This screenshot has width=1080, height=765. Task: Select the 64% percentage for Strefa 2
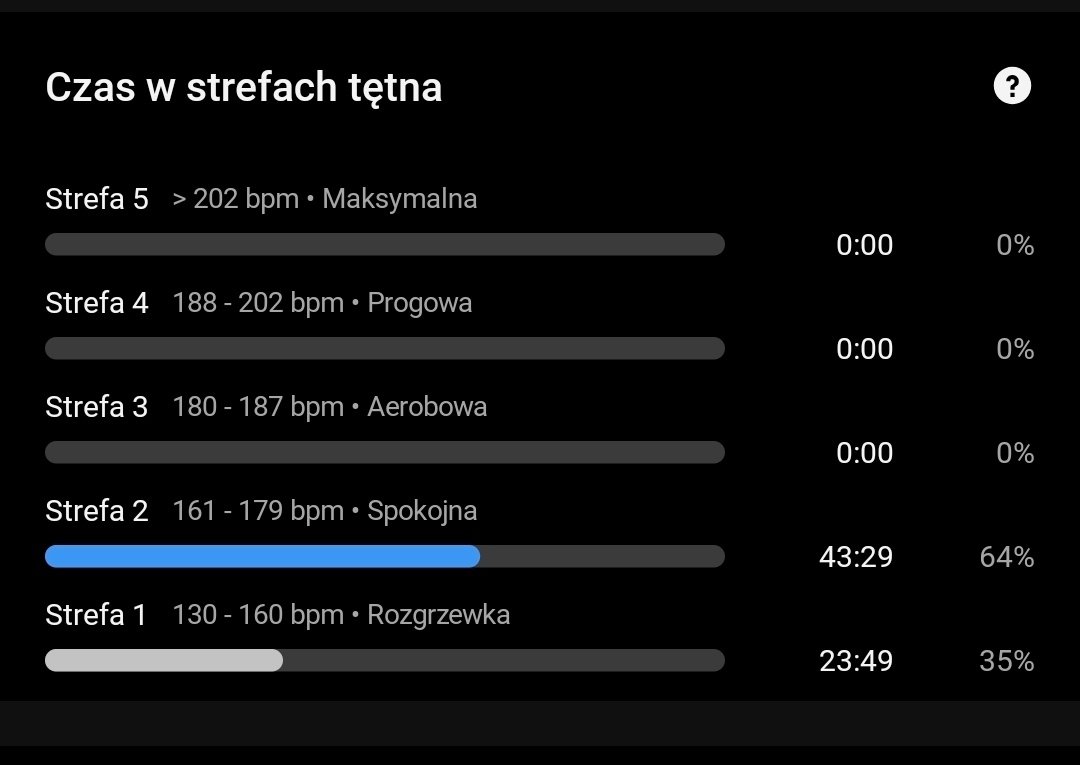click(1007, 557)
